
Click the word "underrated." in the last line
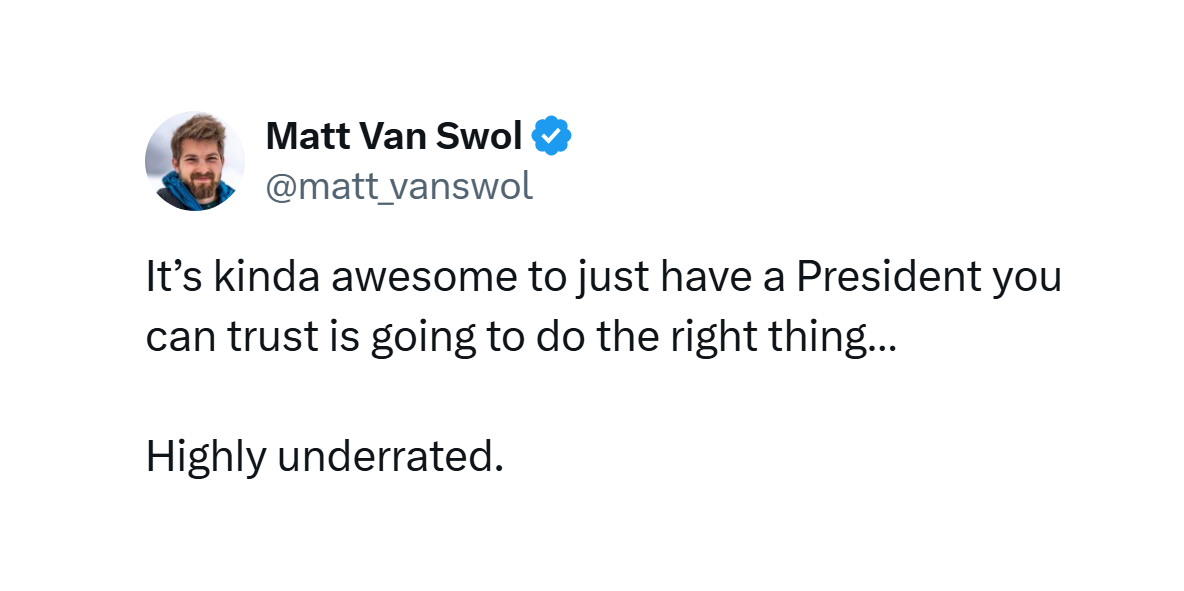tap(390, 456)
